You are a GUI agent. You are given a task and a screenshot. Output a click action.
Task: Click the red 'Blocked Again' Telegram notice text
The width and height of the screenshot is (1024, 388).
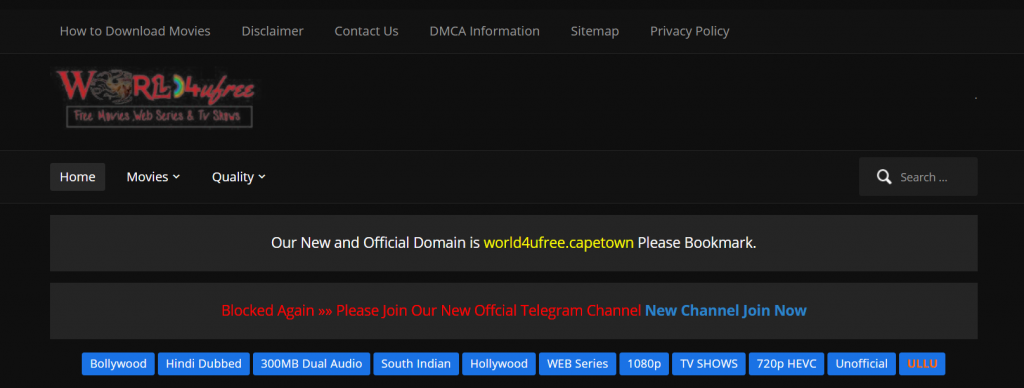(x=431, y=311)
